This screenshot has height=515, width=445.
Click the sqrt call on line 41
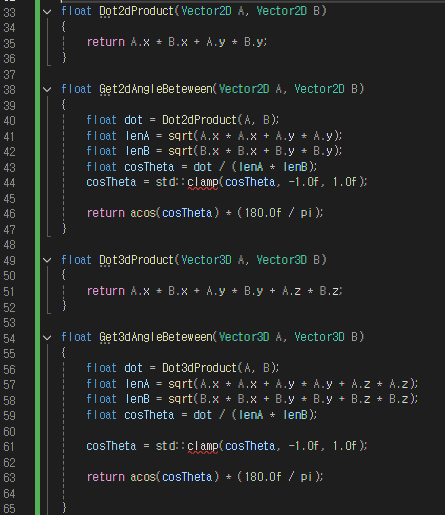click(181, 136)
